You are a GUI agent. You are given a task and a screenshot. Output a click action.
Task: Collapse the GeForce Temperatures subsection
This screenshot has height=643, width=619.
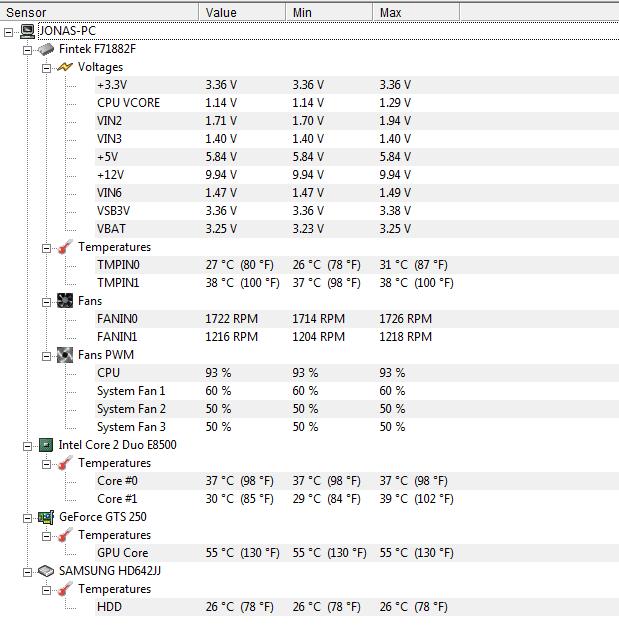click(x=46, y=536)
